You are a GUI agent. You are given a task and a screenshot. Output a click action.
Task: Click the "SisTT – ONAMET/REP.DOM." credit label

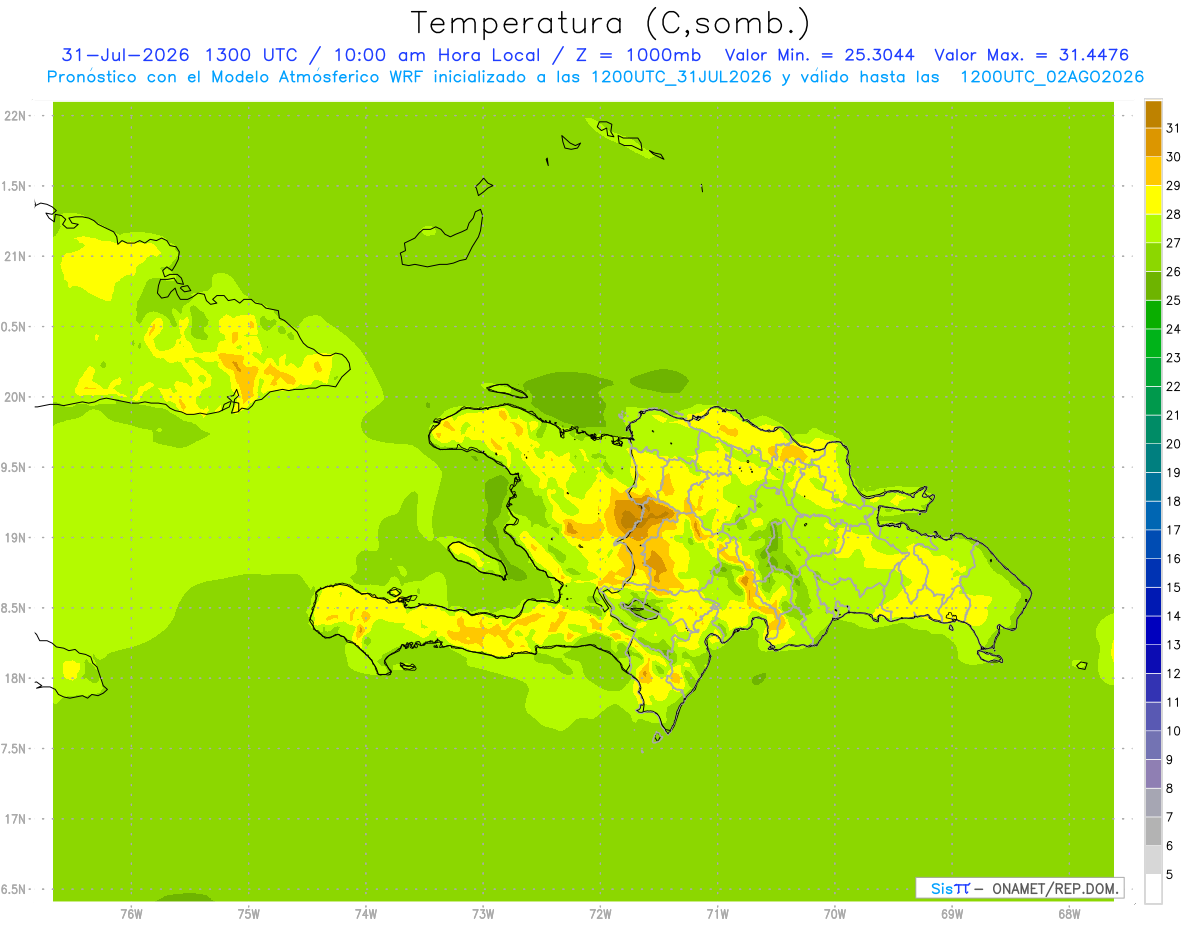click(x=1020, y=888)
